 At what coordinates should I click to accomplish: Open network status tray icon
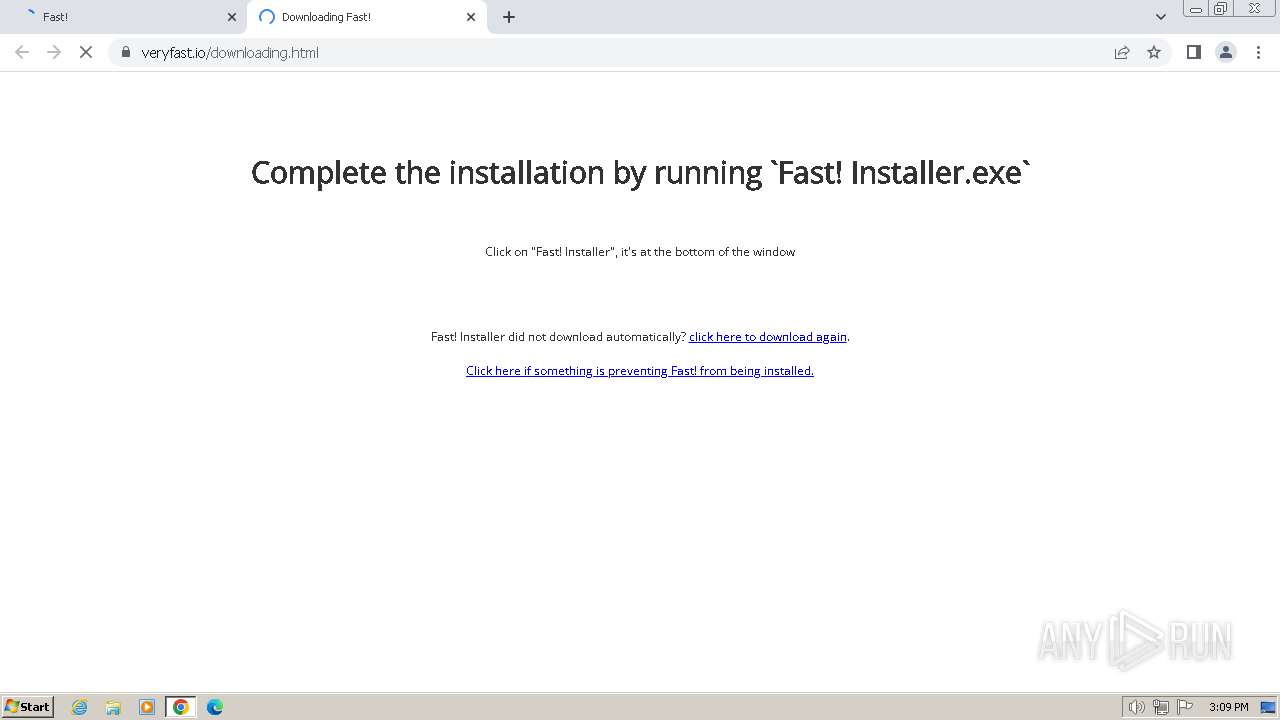tap(1161, 707)
